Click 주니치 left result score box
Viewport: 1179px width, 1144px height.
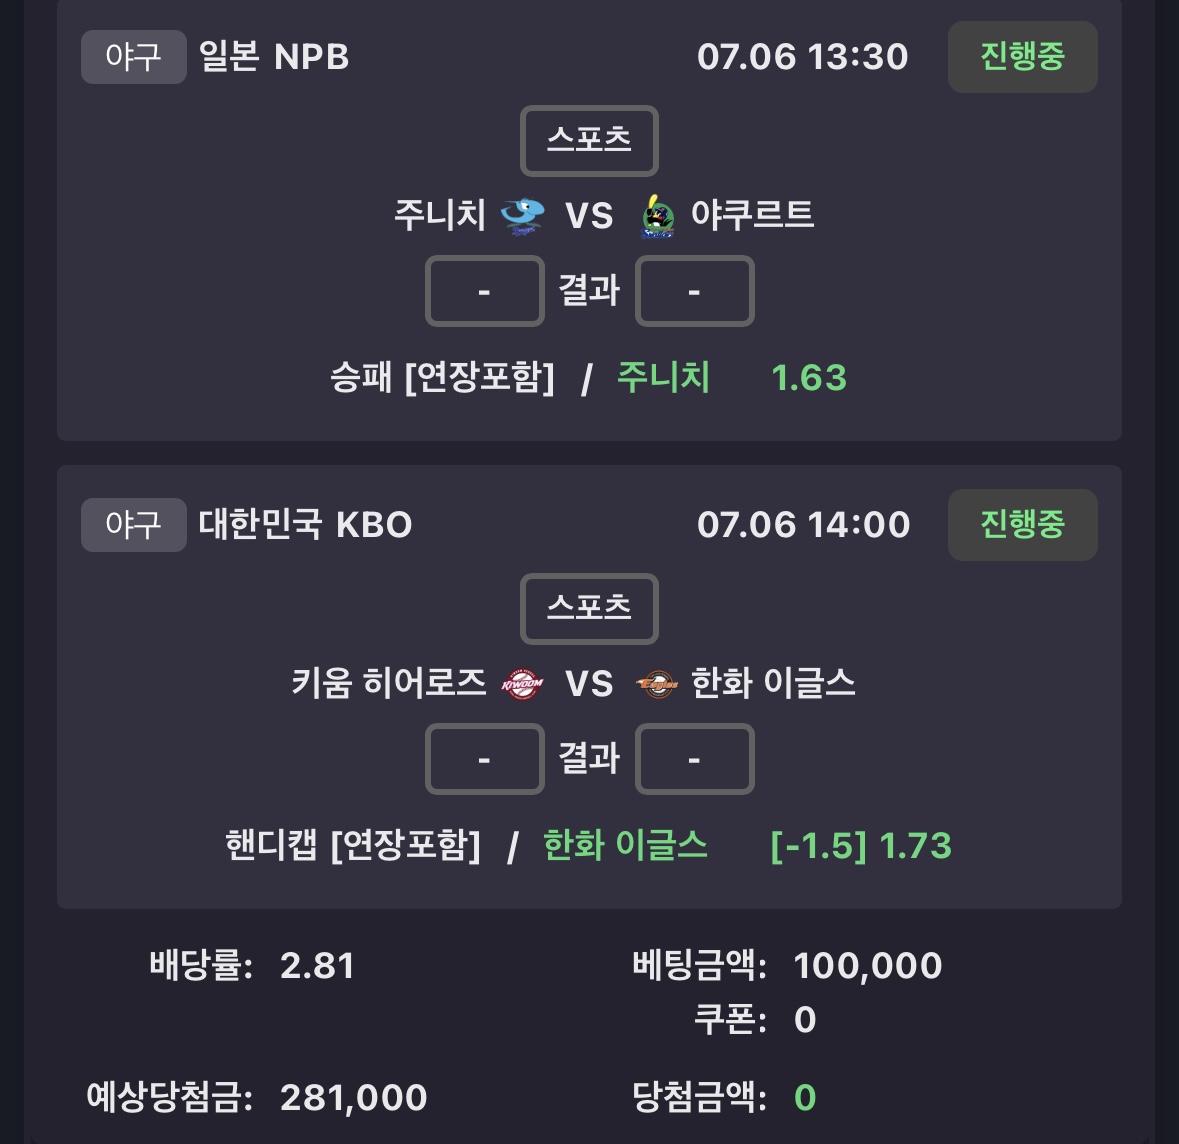point(485,291)
